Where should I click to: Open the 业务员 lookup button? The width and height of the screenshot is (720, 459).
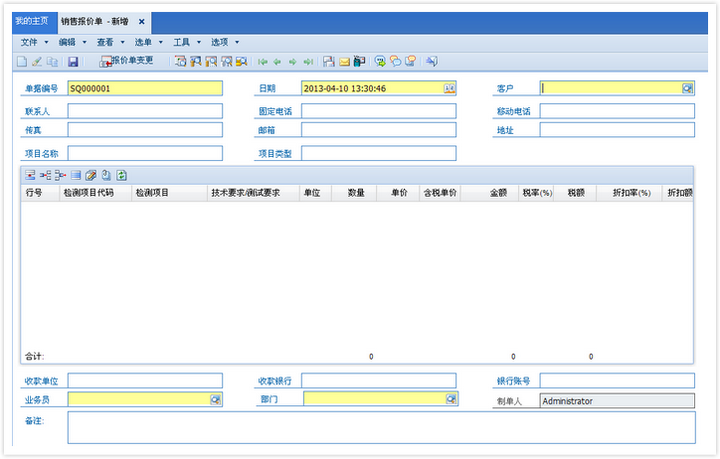point(215,399)
